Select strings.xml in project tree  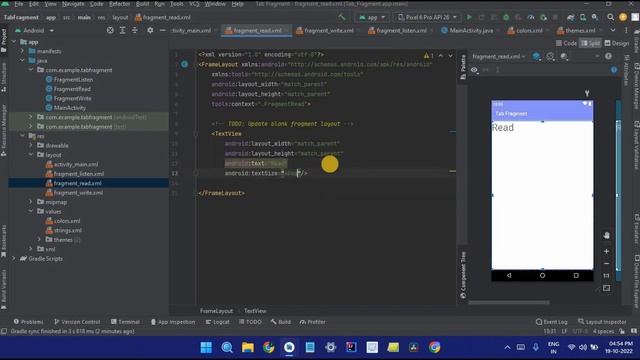pos(64,230)
